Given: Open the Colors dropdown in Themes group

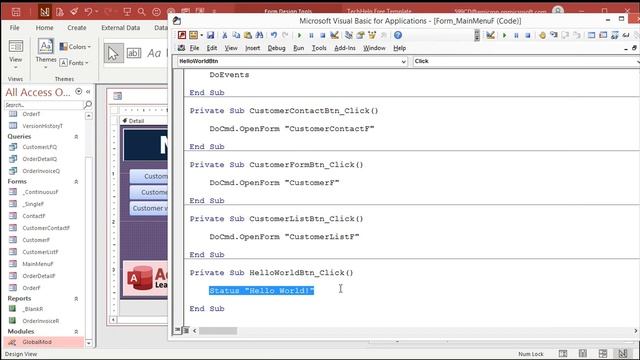Looking at the screenshot, I should coord(76,47).
